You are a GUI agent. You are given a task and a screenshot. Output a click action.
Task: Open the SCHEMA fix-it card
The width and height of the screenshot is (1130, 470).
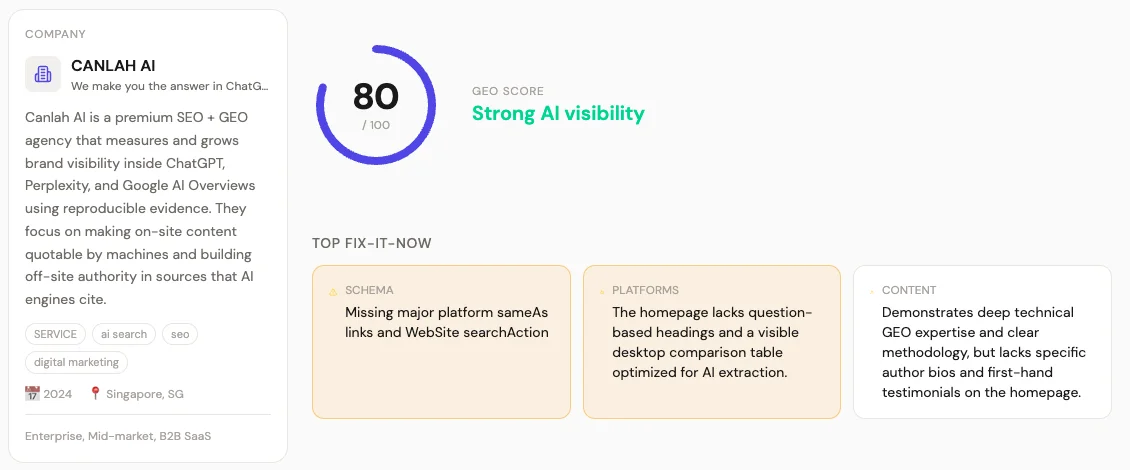coord(441,342)
